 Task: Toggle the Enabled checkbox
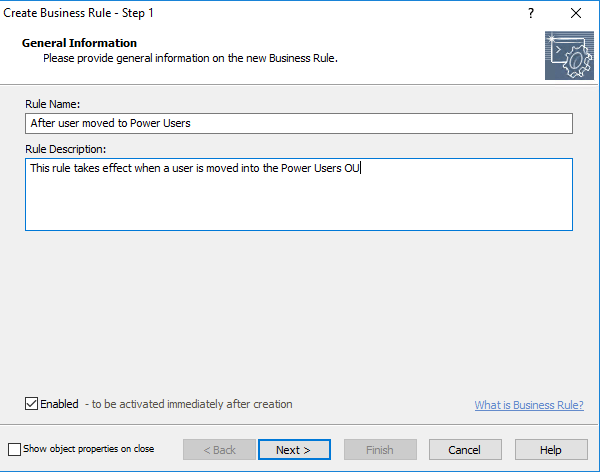point(32,404)
